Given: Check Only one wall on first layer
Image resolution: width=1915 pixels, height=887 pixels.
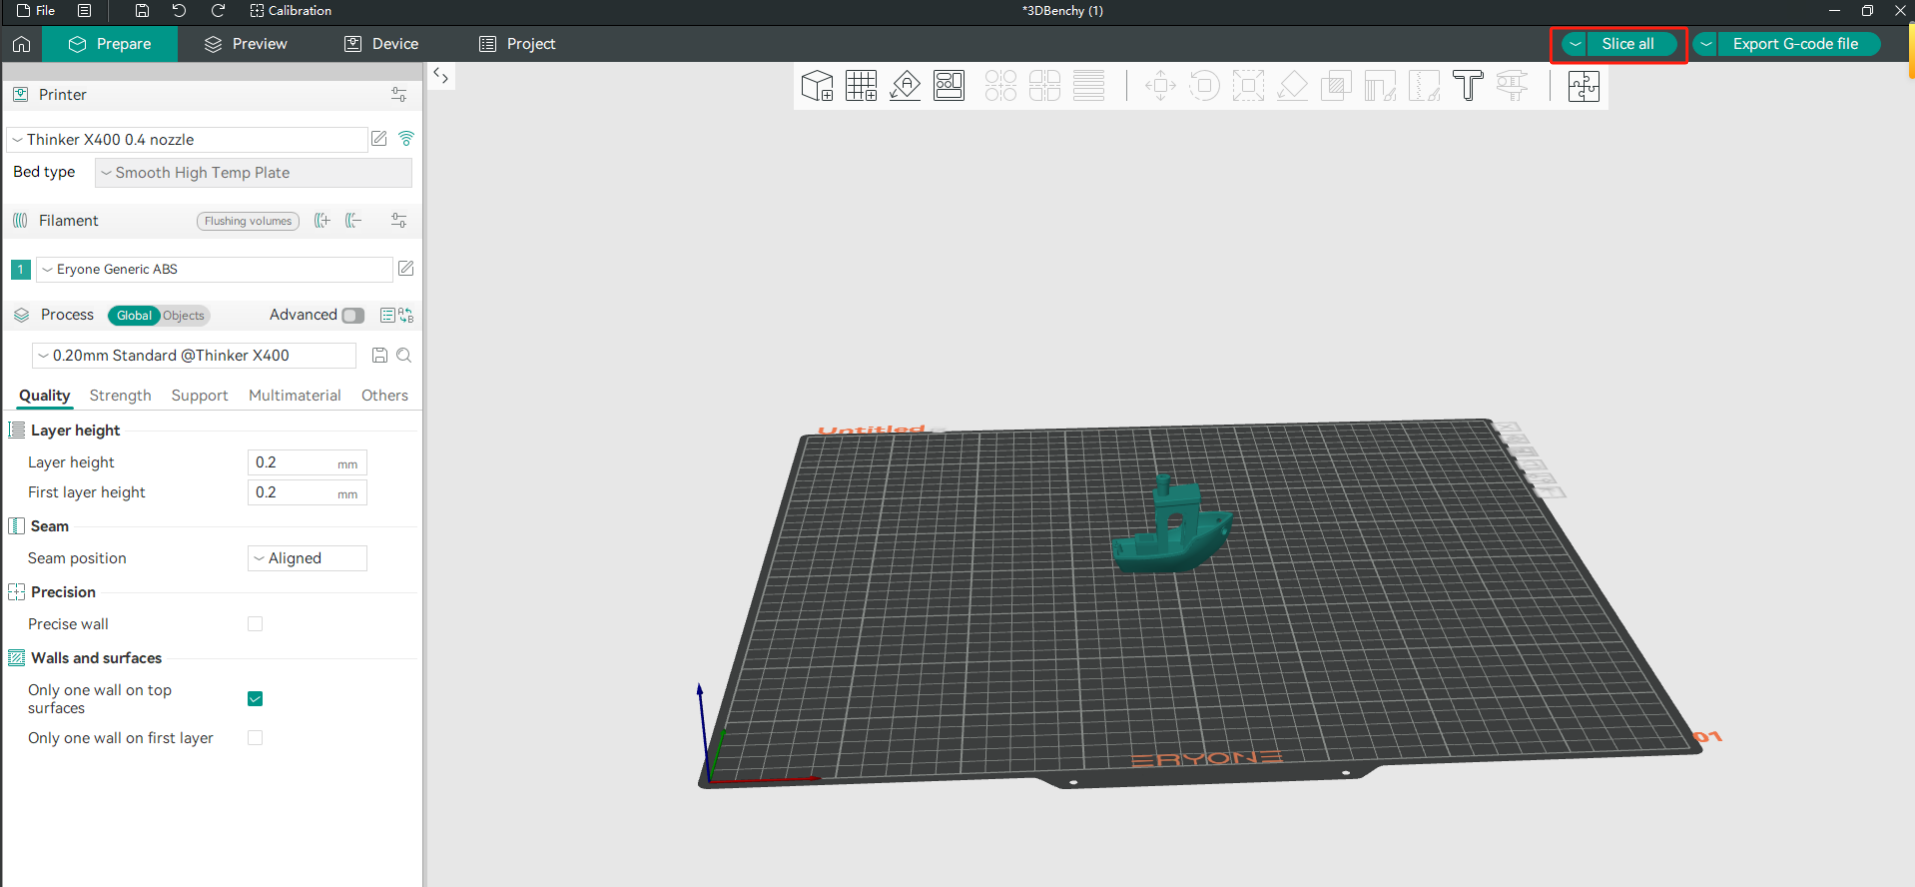Looking at the screenshot, I should point(255,738).
